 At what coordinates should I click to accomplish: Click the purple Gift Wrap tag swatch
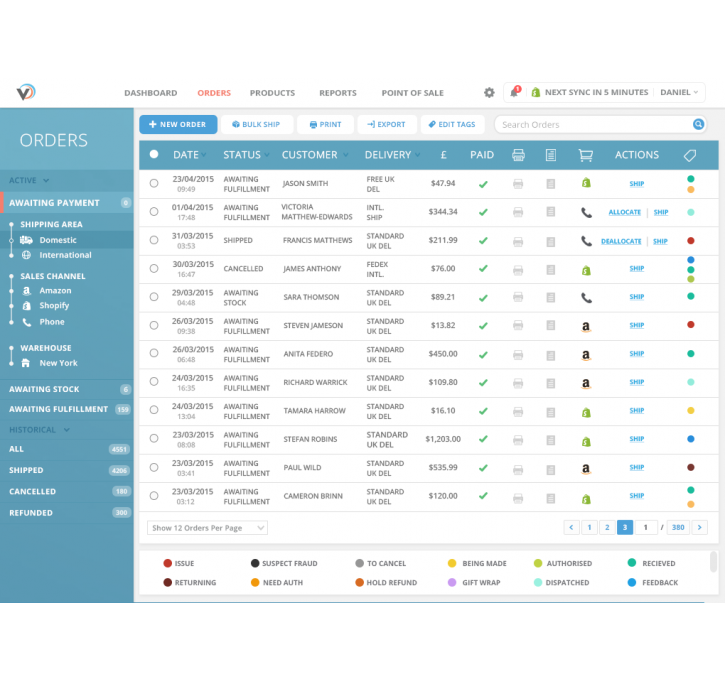[452, 582]
